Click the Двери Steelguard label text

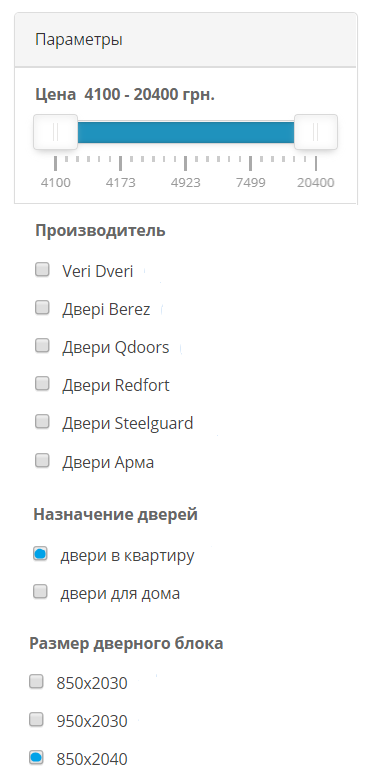pyautogui.click(x=127, y=424)
